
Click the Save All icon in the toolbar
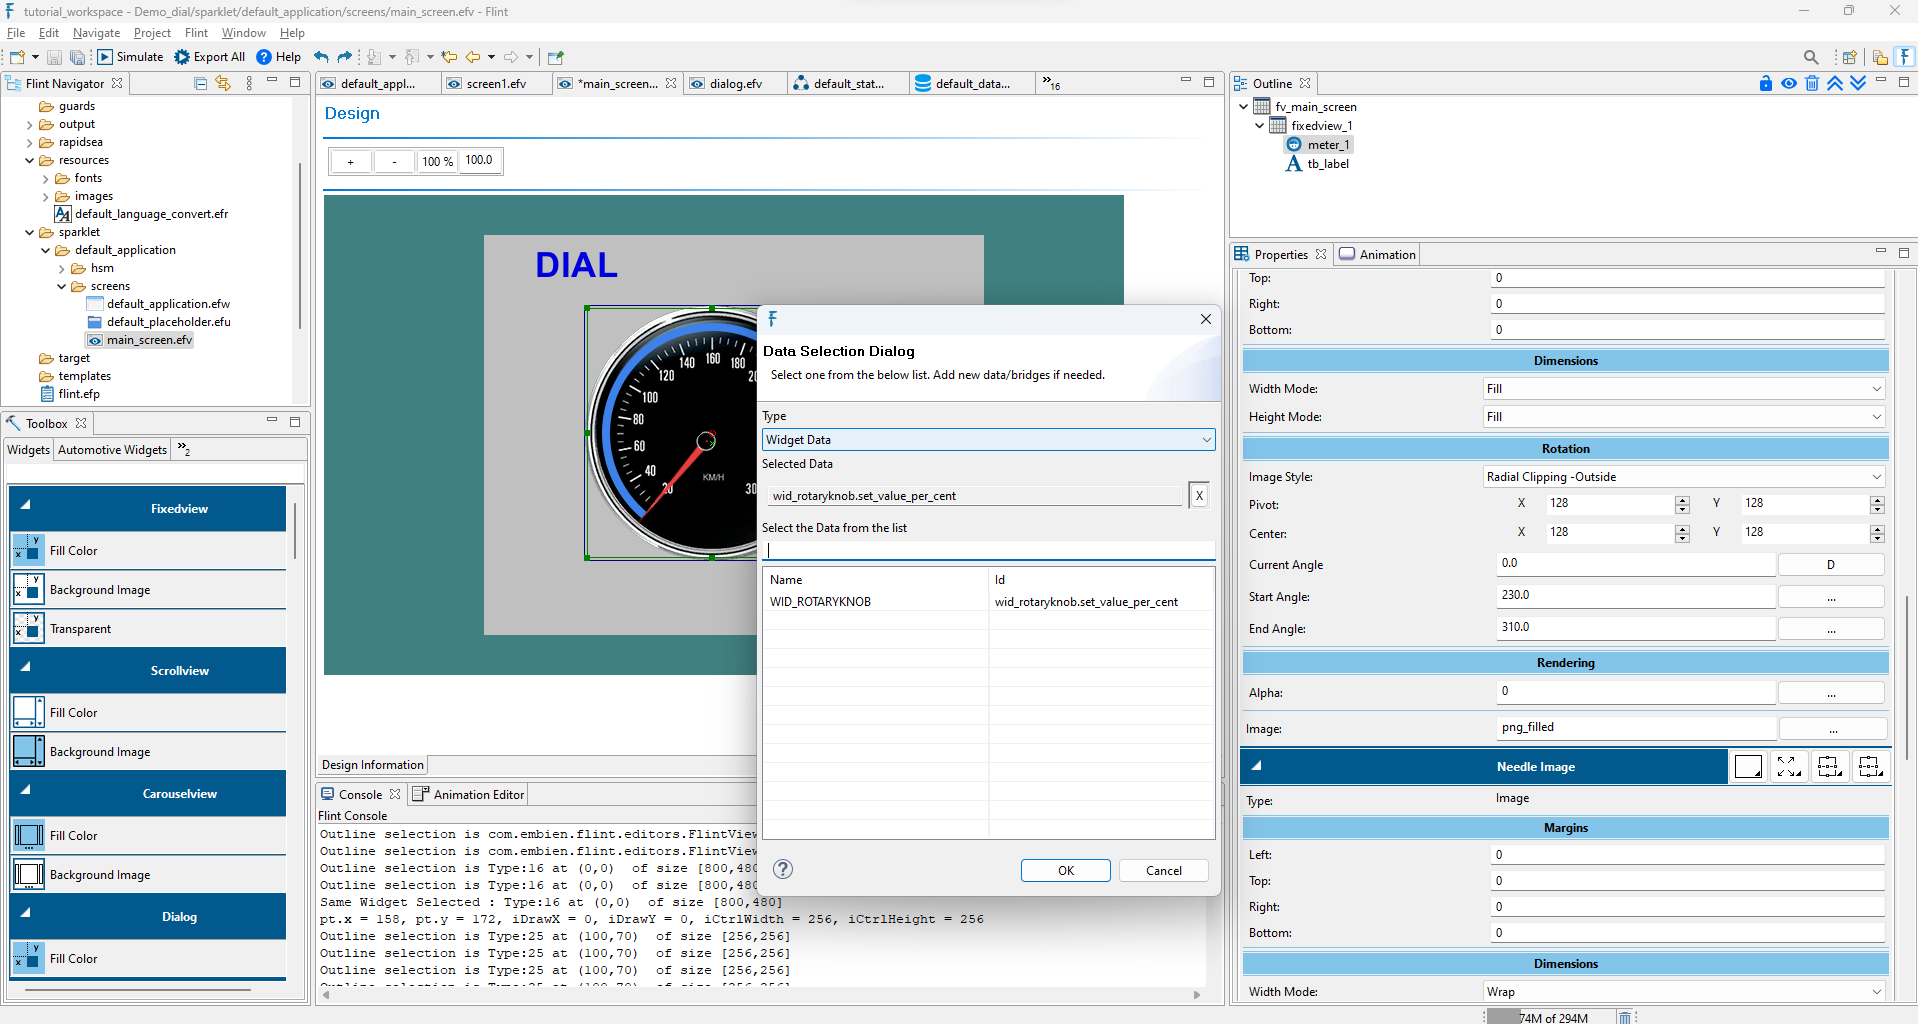[x=77, y=57]
